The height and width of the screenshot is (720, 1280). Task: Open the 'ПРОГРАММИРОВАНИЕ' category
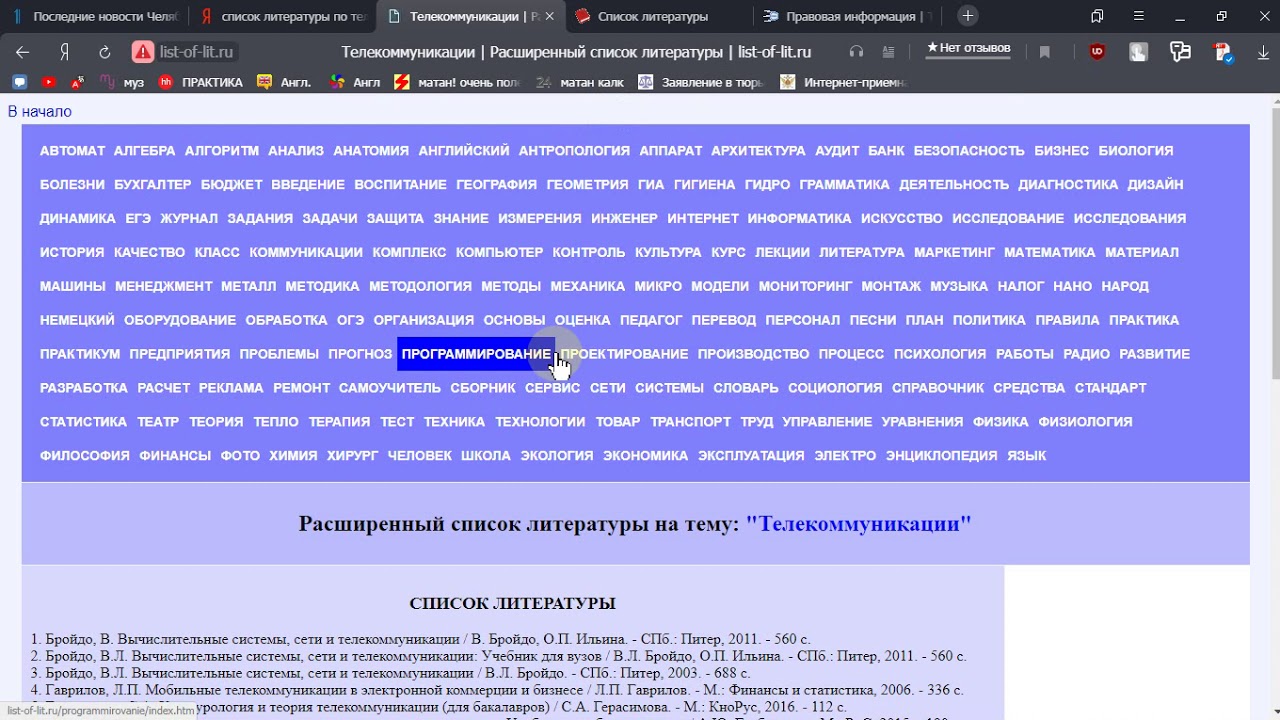pyautogui.click(x=476, y=354)
